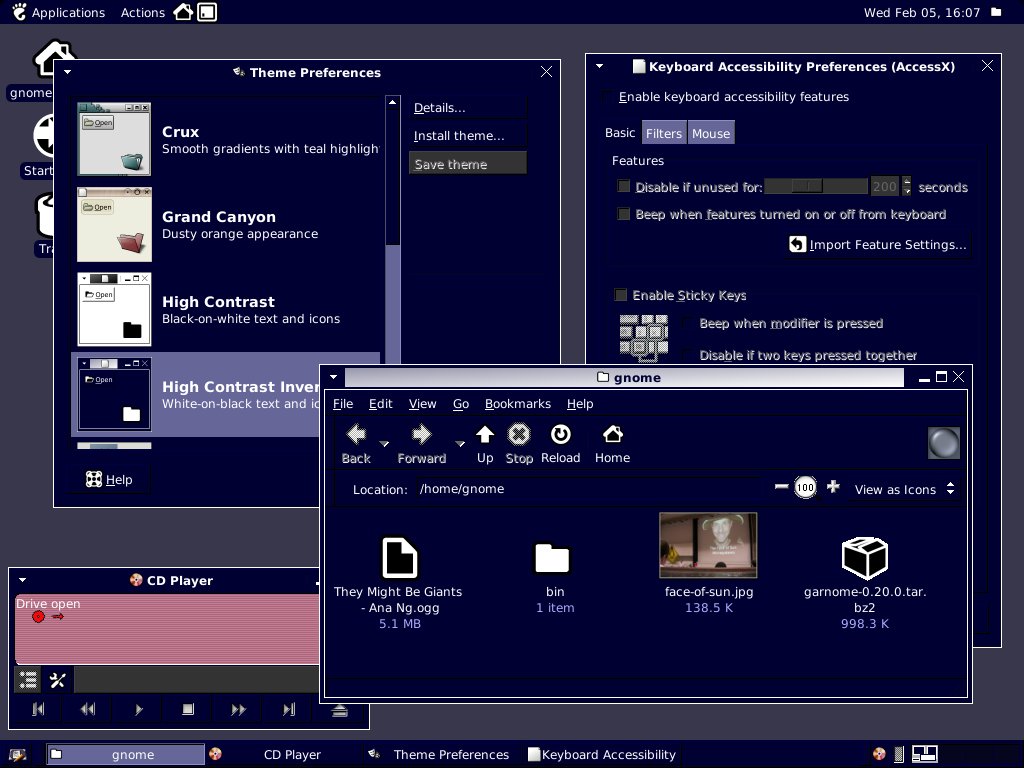Skip to previous track in CD Player

[x=38, y=709]
